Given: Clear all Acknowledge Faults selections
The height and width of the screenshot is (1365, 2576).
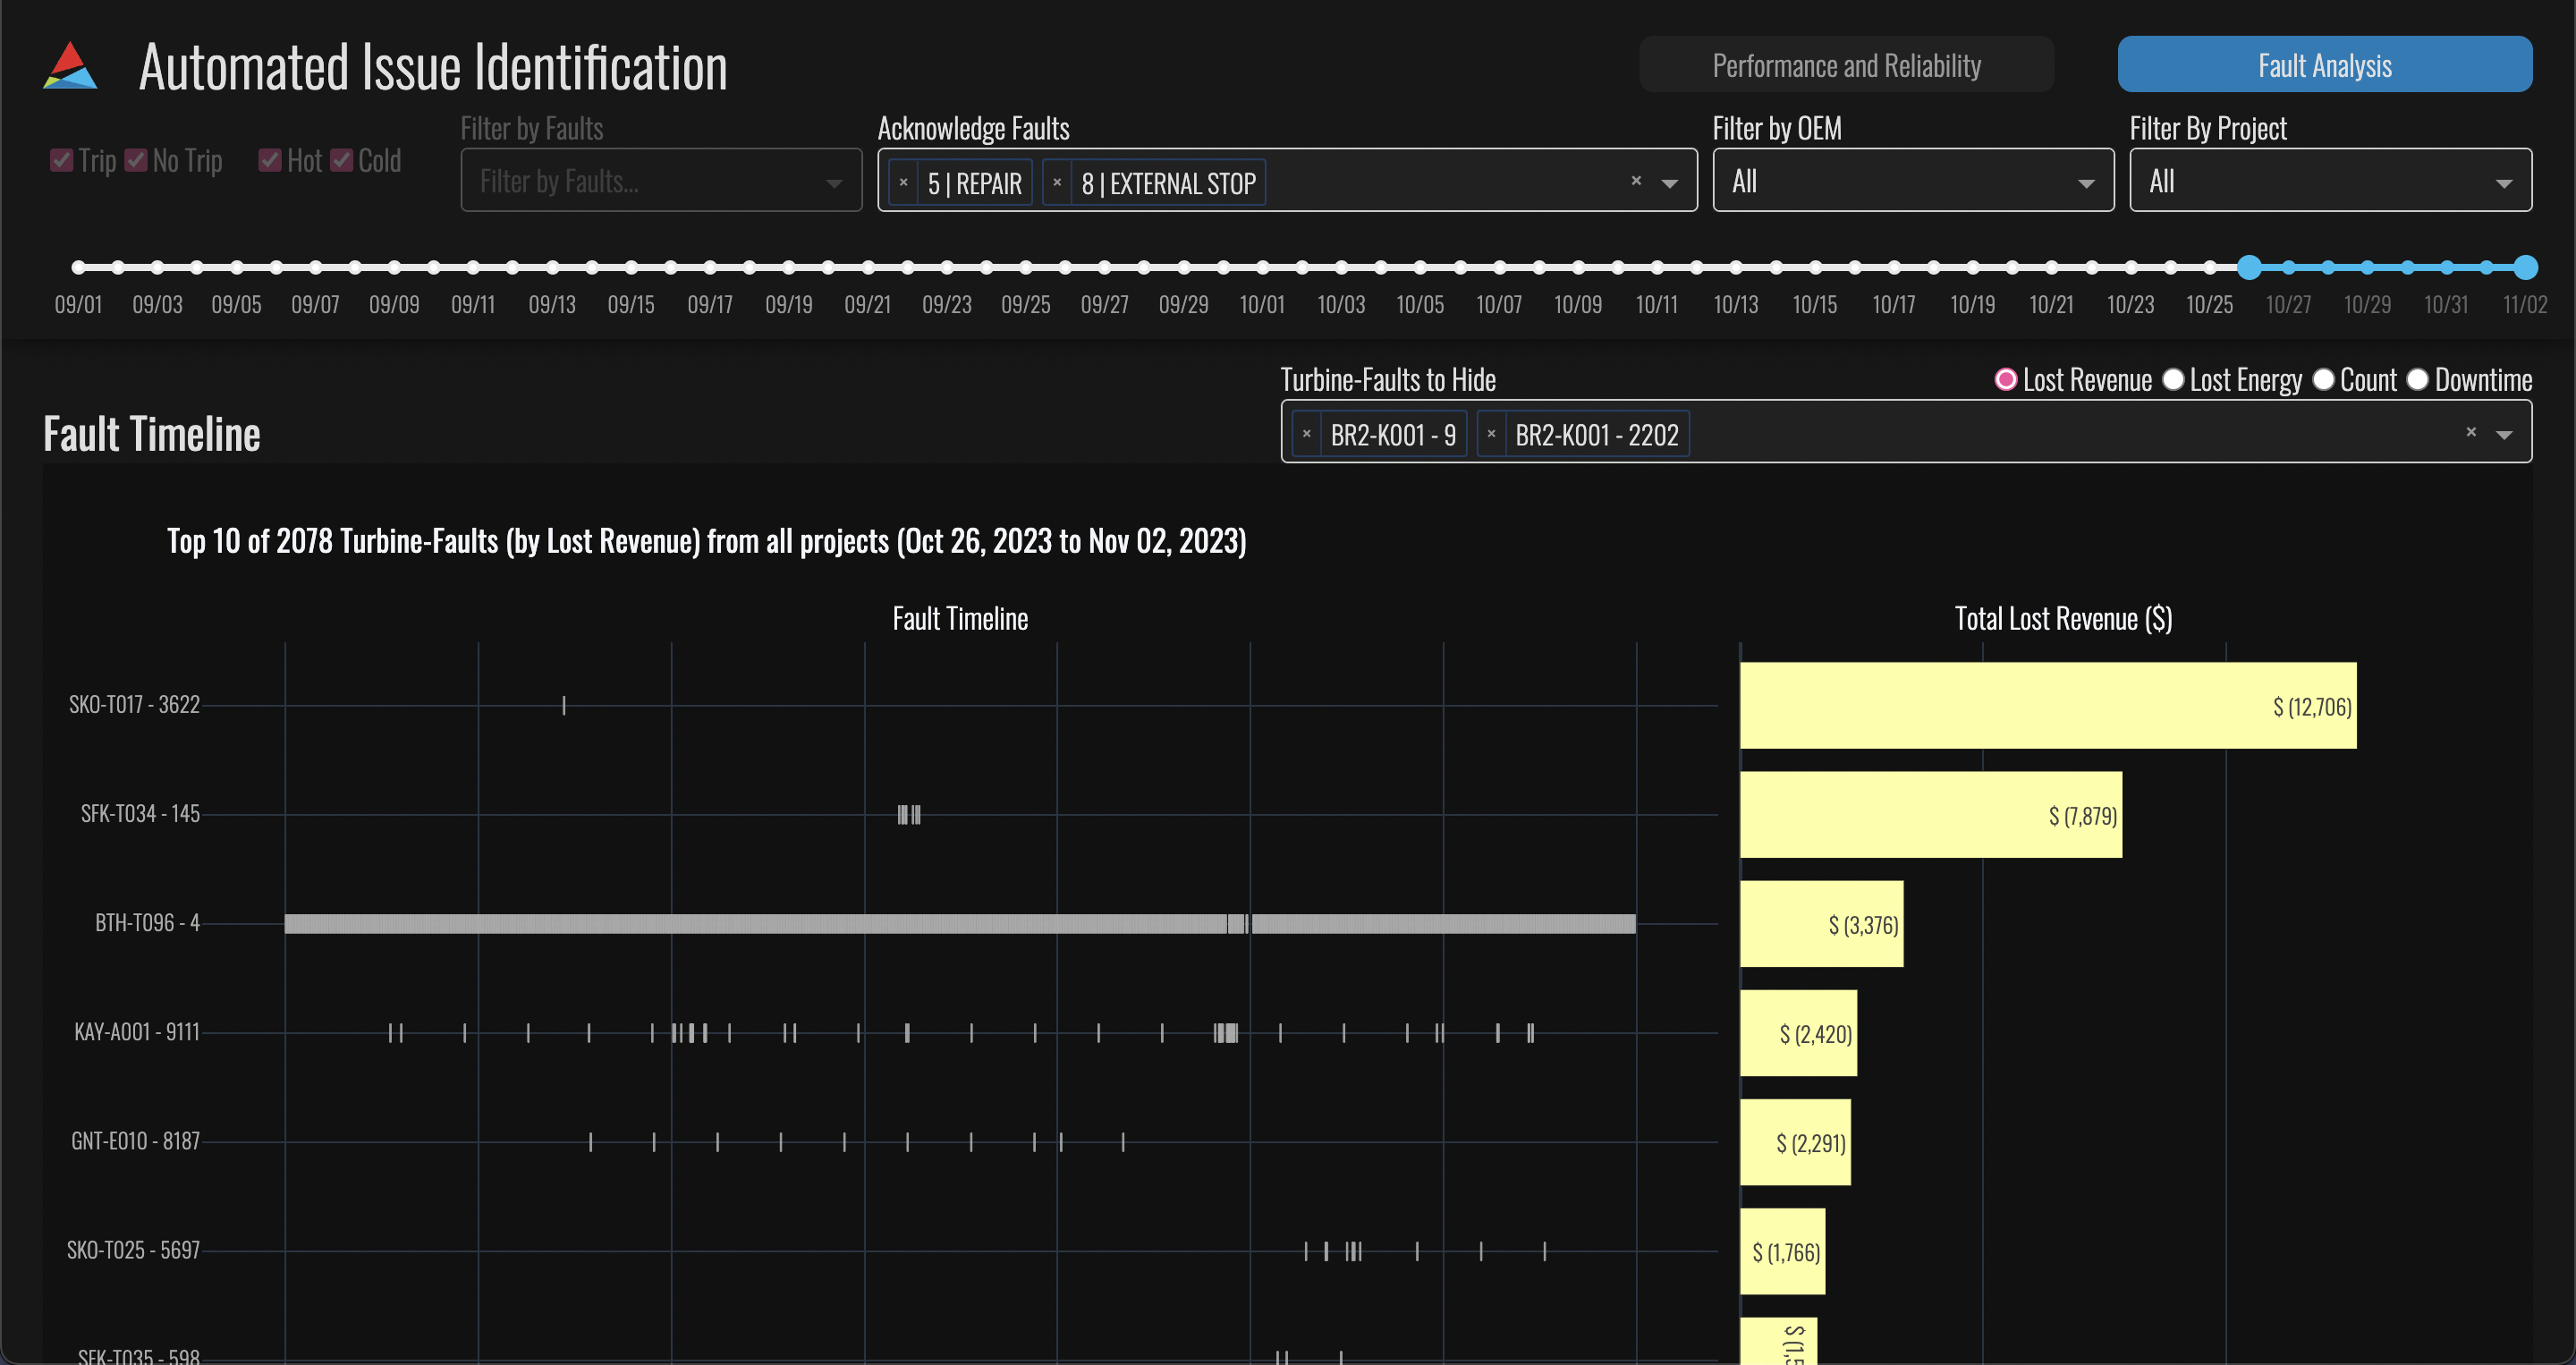Looking at the screenshot, I should 1636,181.
